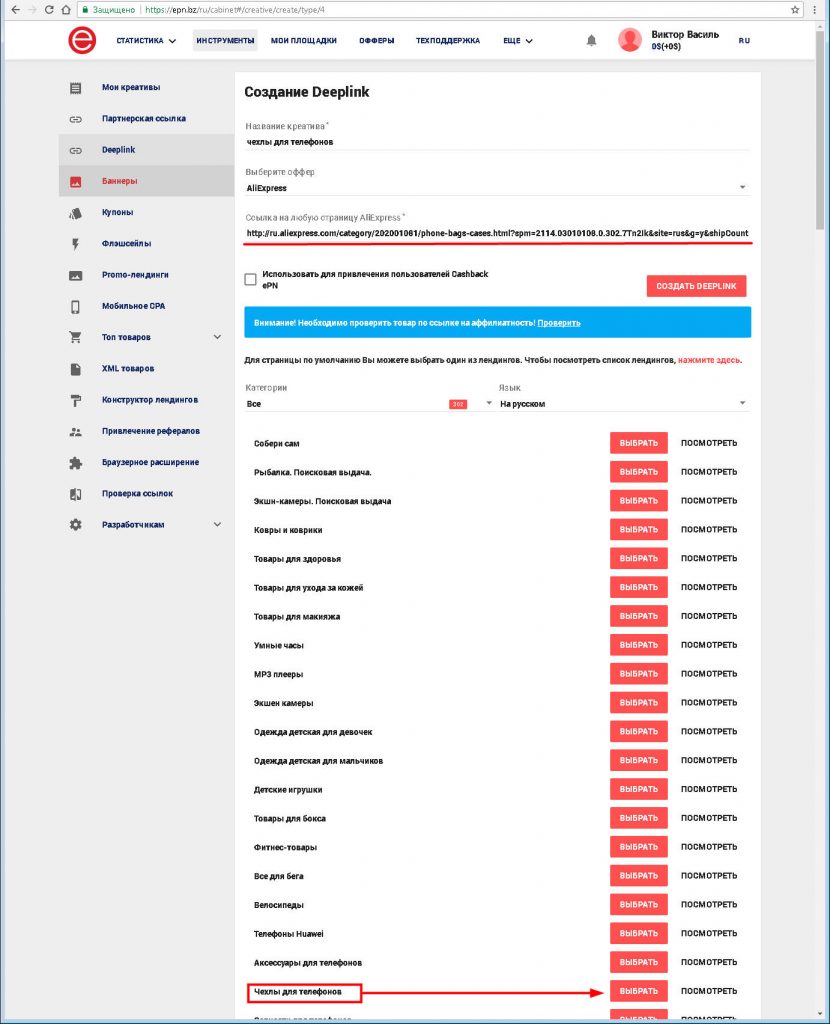Expand the Топ товаров sidebar section
The width and height of the screenshot is (830, 1024).
pos(217,338)
